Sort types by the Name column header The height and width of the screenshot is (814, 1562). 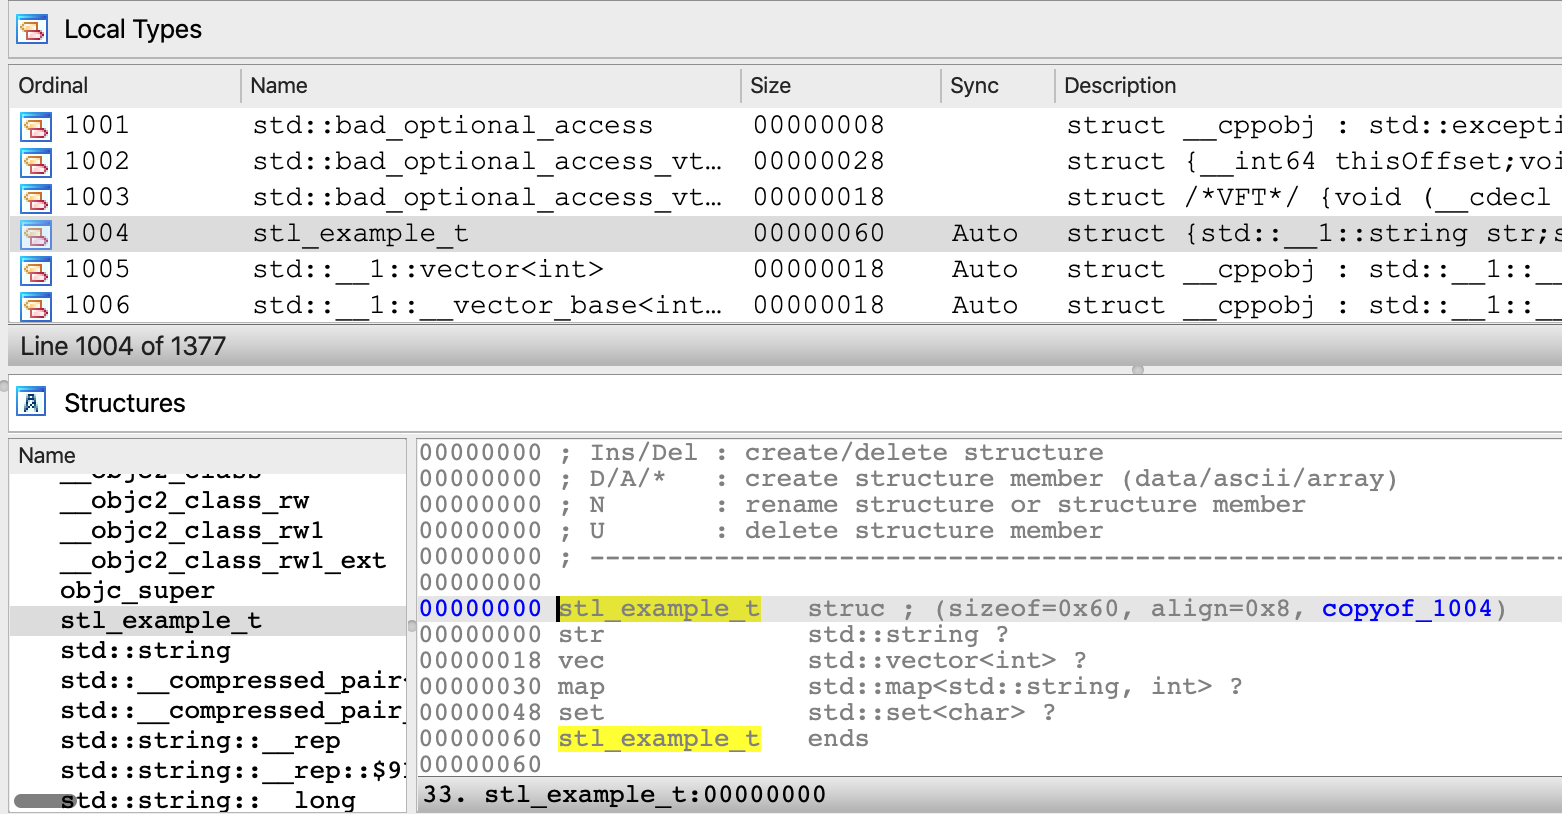click(278, 86)
